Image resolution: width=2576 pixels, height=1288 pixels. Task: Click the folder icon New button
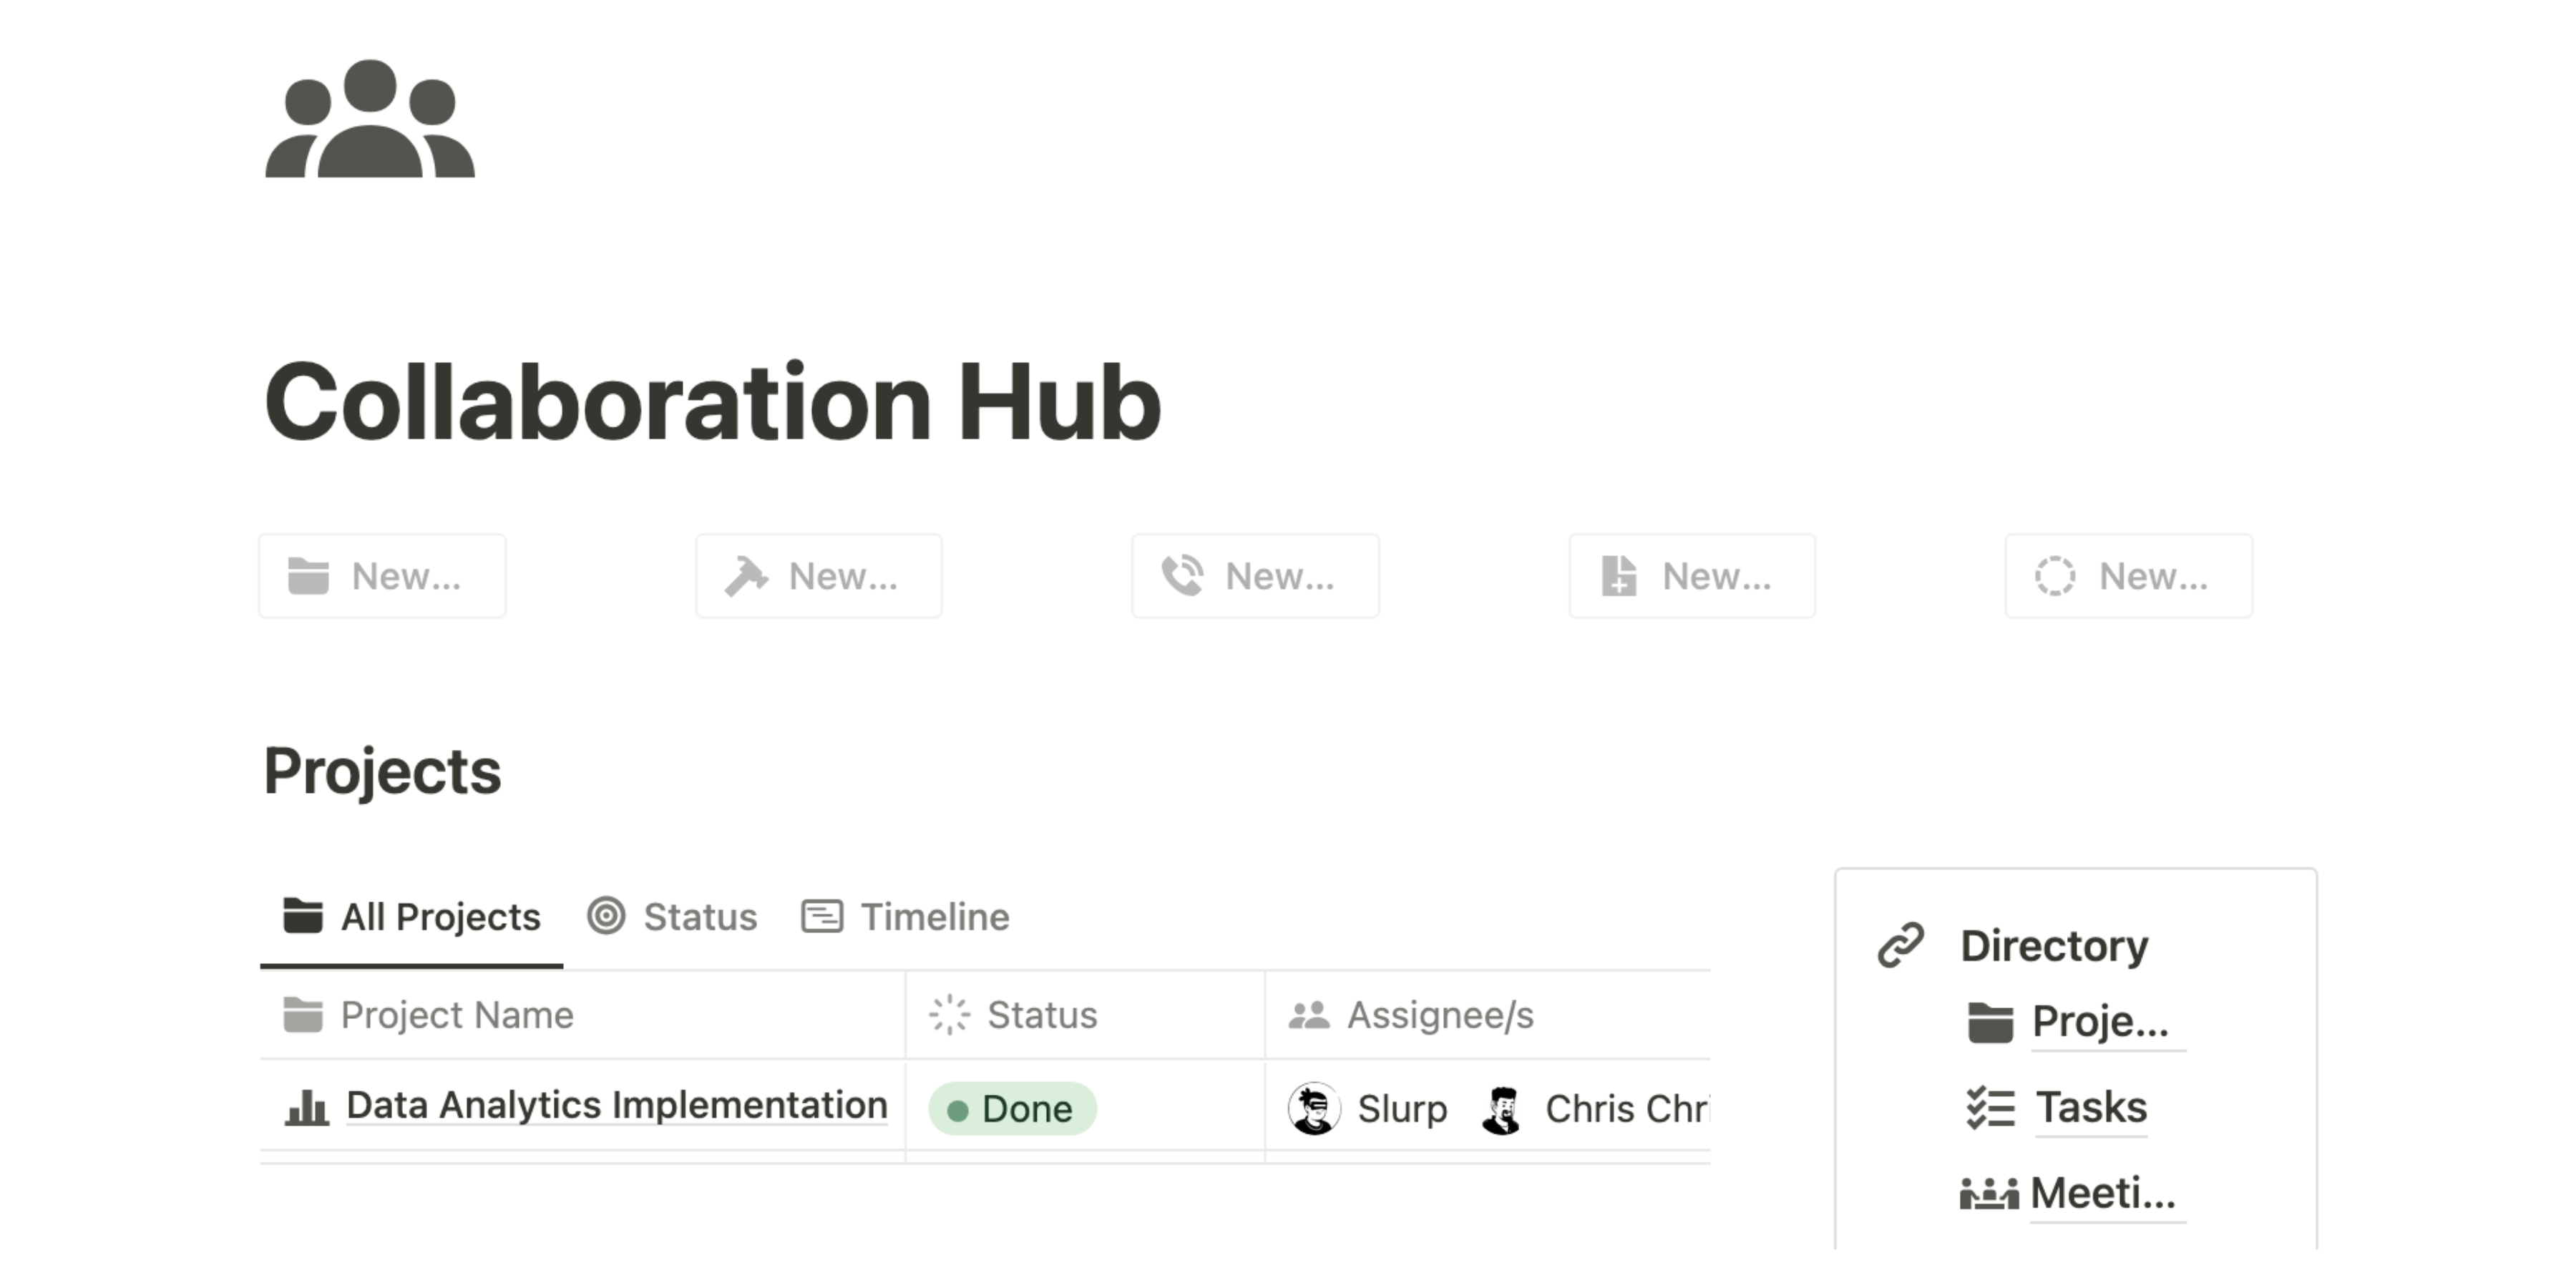coord(382,576)
